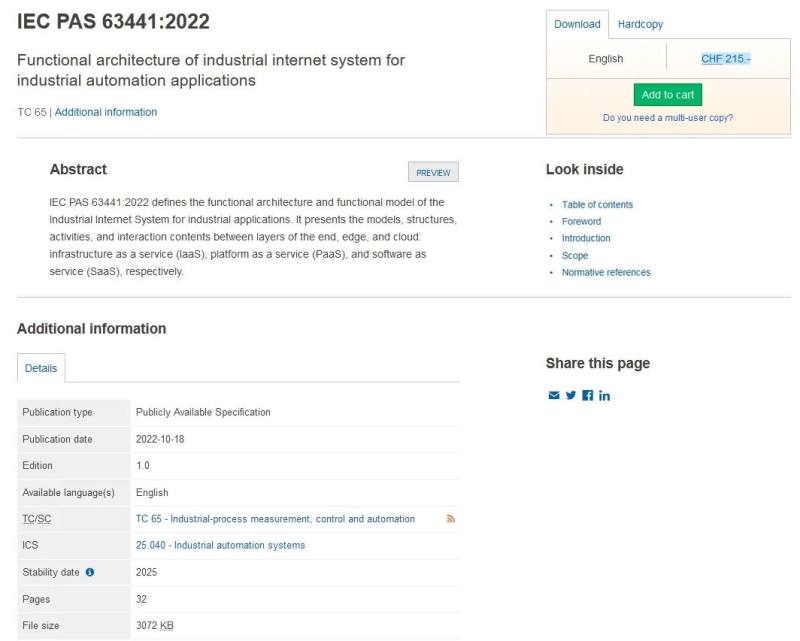Screen dimensions: 800x641
Task: Open the Table of contents link
Action: point(597,205)
